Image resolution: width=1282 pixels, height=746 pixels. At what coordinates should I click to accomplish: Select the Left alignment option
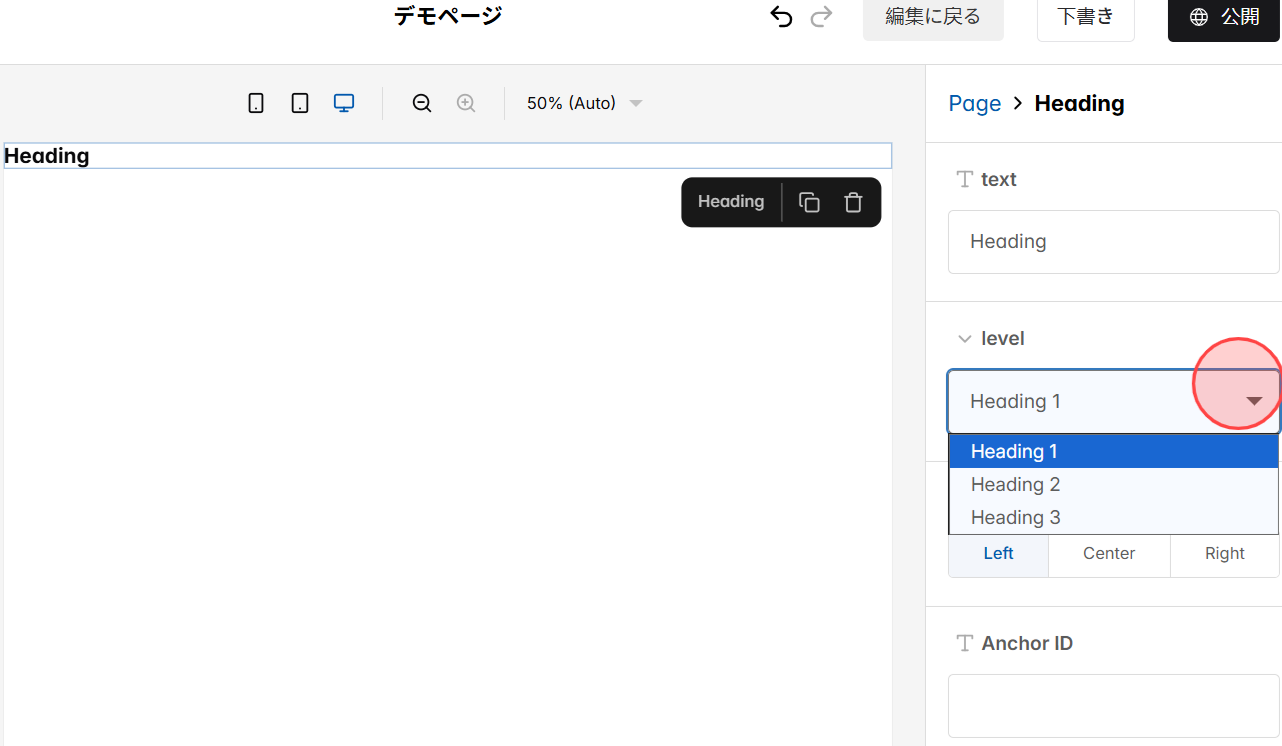(x=997, y=553)
